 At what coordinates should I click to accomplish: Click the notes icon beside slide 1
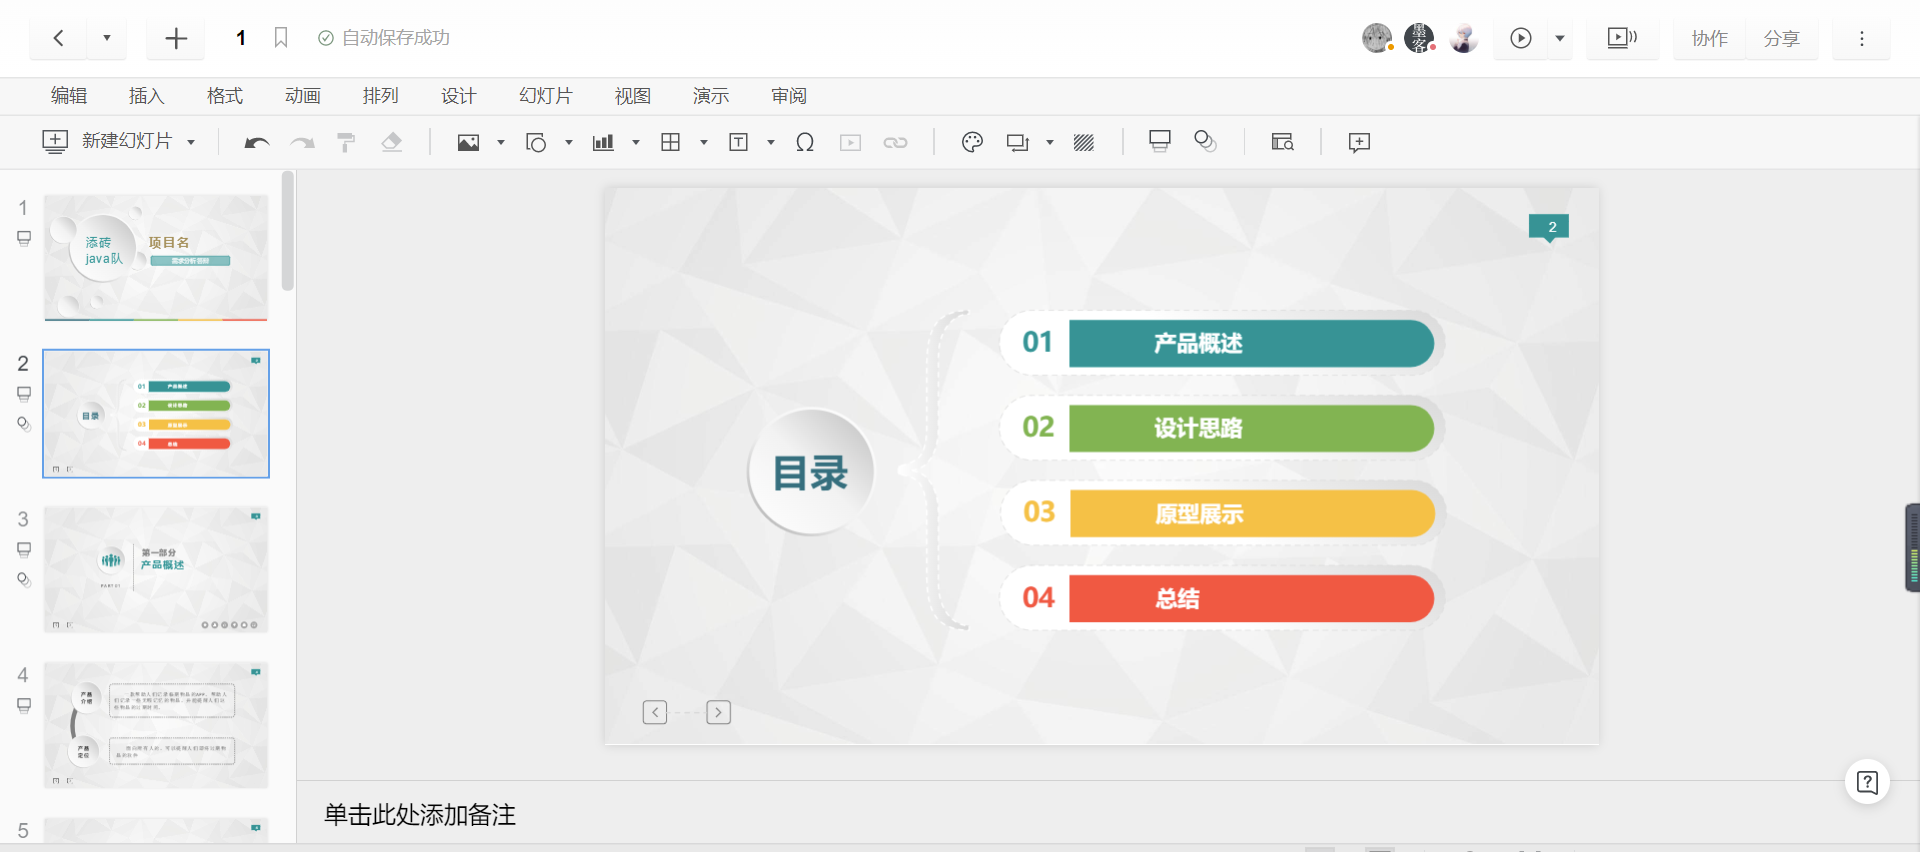tap(24, 239)
